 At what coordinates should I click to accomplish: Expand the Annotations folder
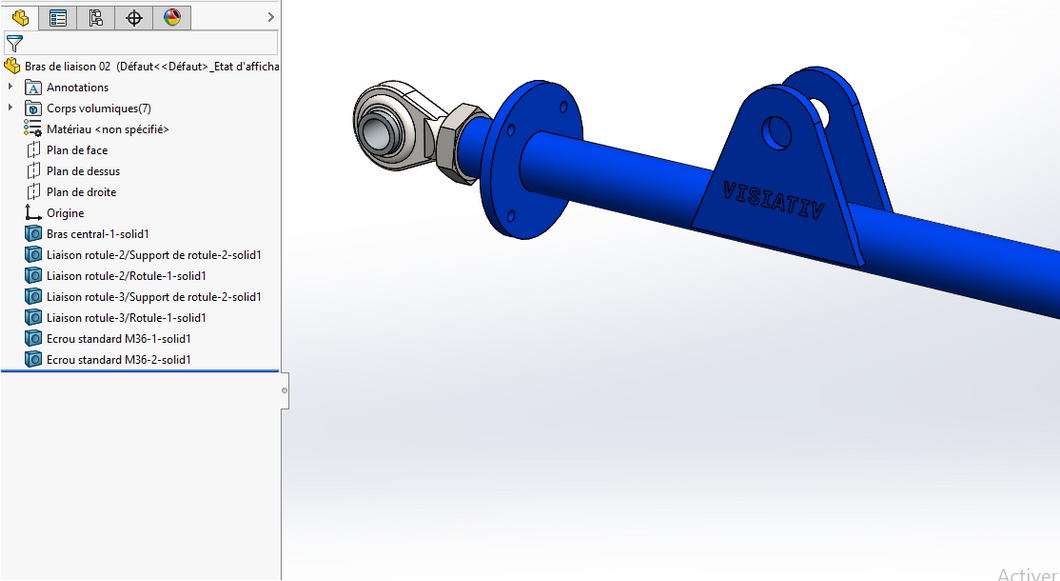point(10,87)
